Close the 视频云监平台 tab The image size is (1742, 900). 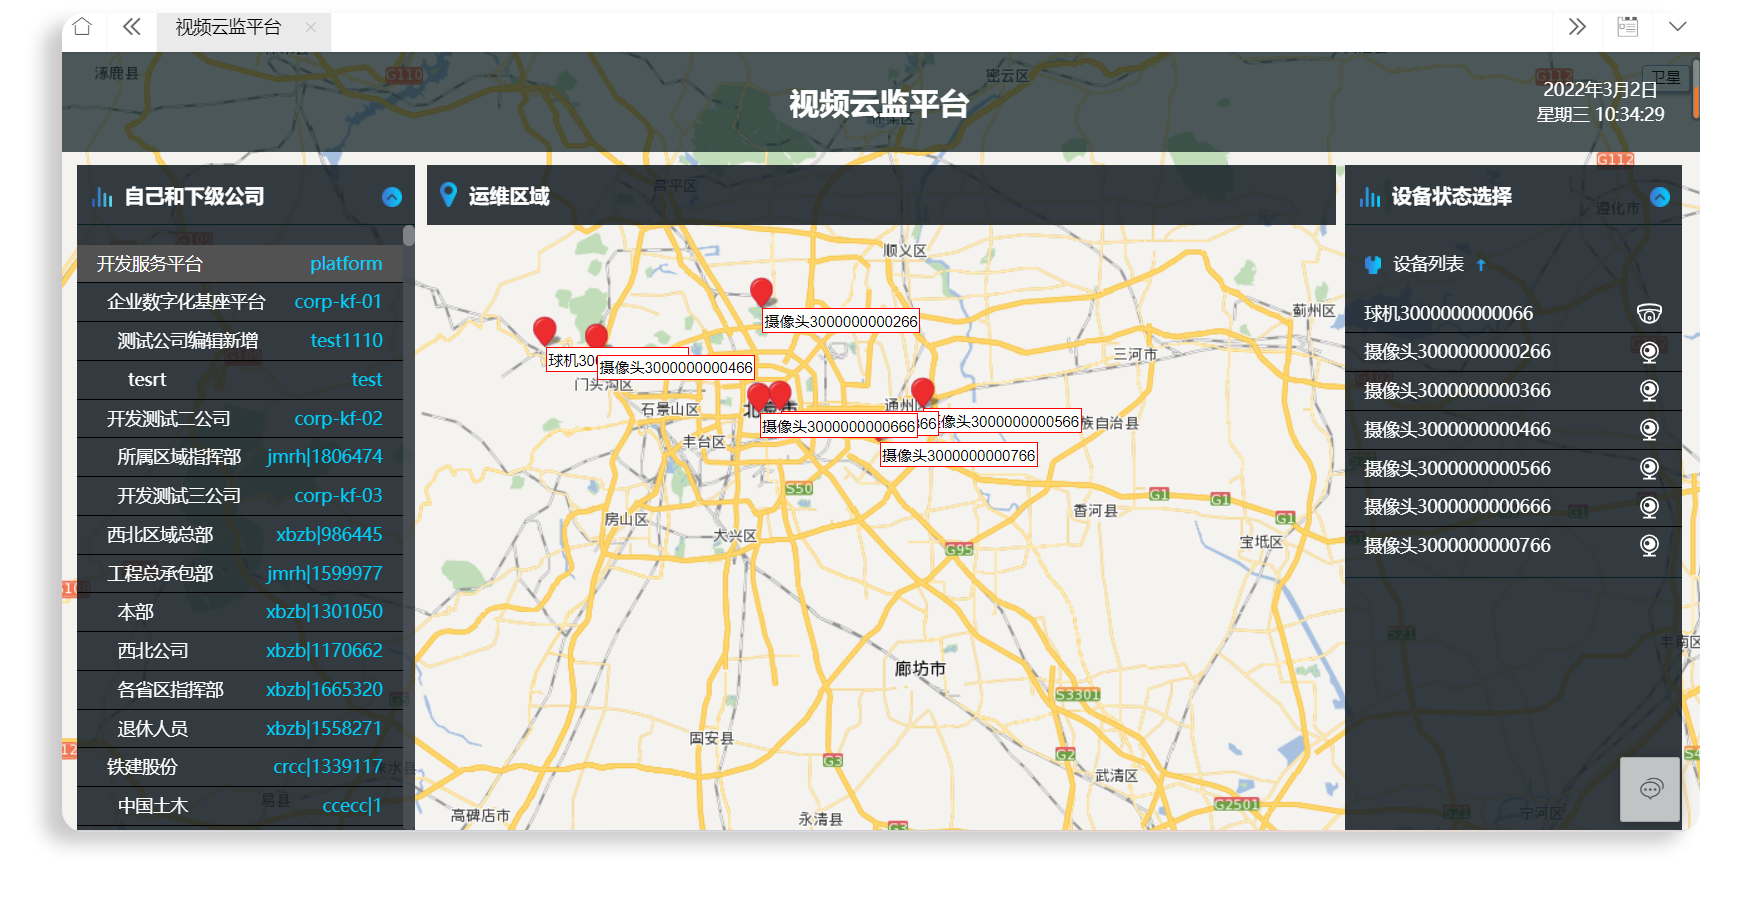[311, 27]
